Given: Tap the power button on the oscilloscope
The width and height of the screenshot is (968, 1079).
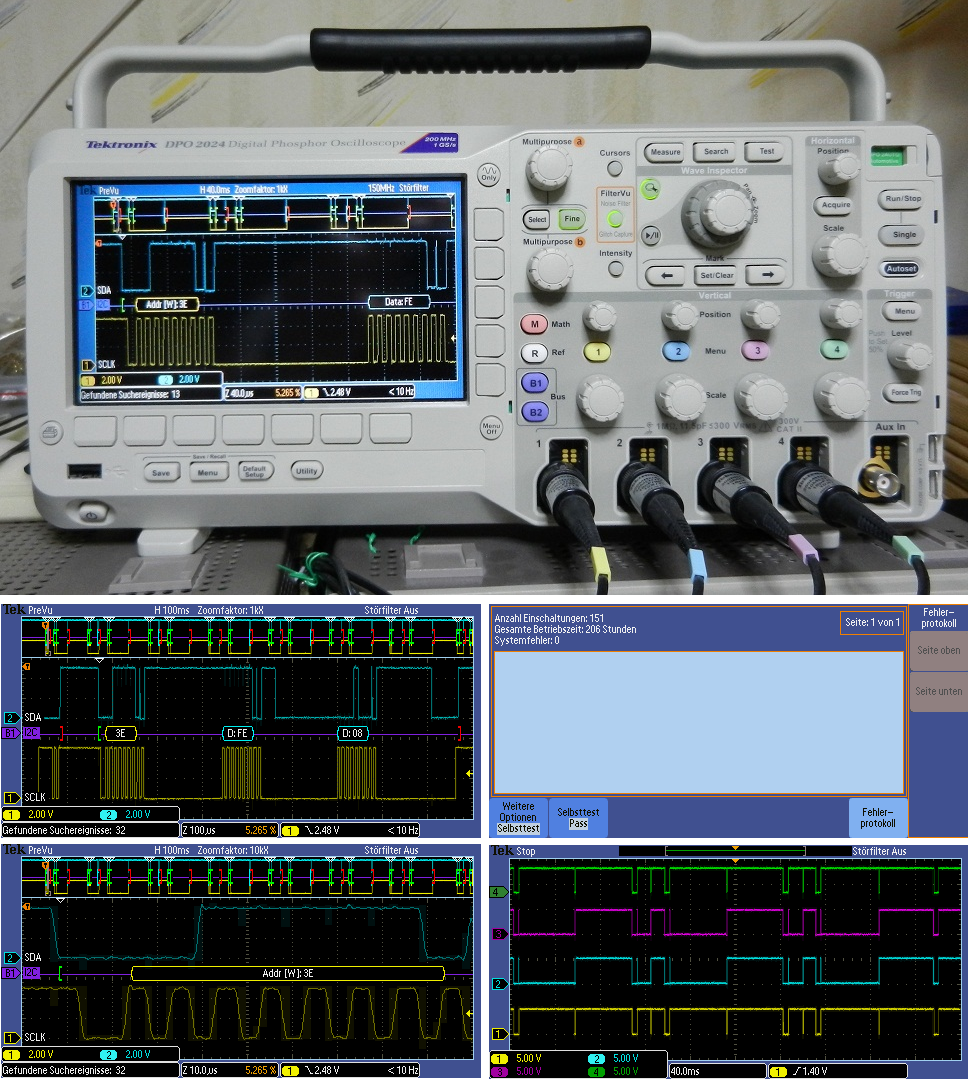Looking at the screenshot, I should [x=92, y=513].
